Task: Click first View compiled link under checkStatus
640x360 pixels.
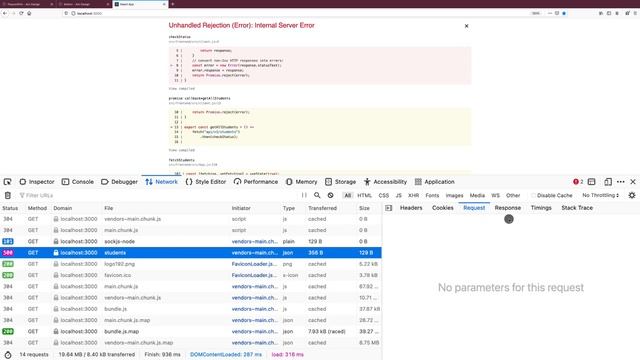Action: click(182, 89)
